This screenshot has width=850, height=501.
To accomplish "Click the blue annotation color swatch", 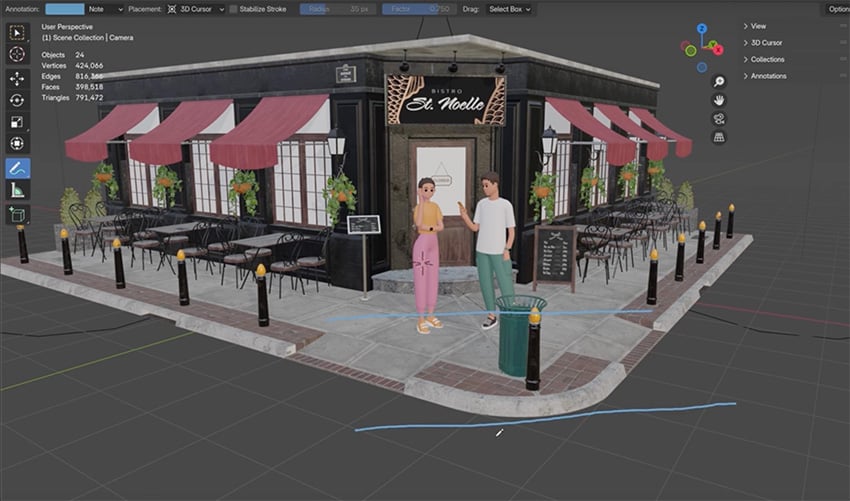I will (65, 9).
